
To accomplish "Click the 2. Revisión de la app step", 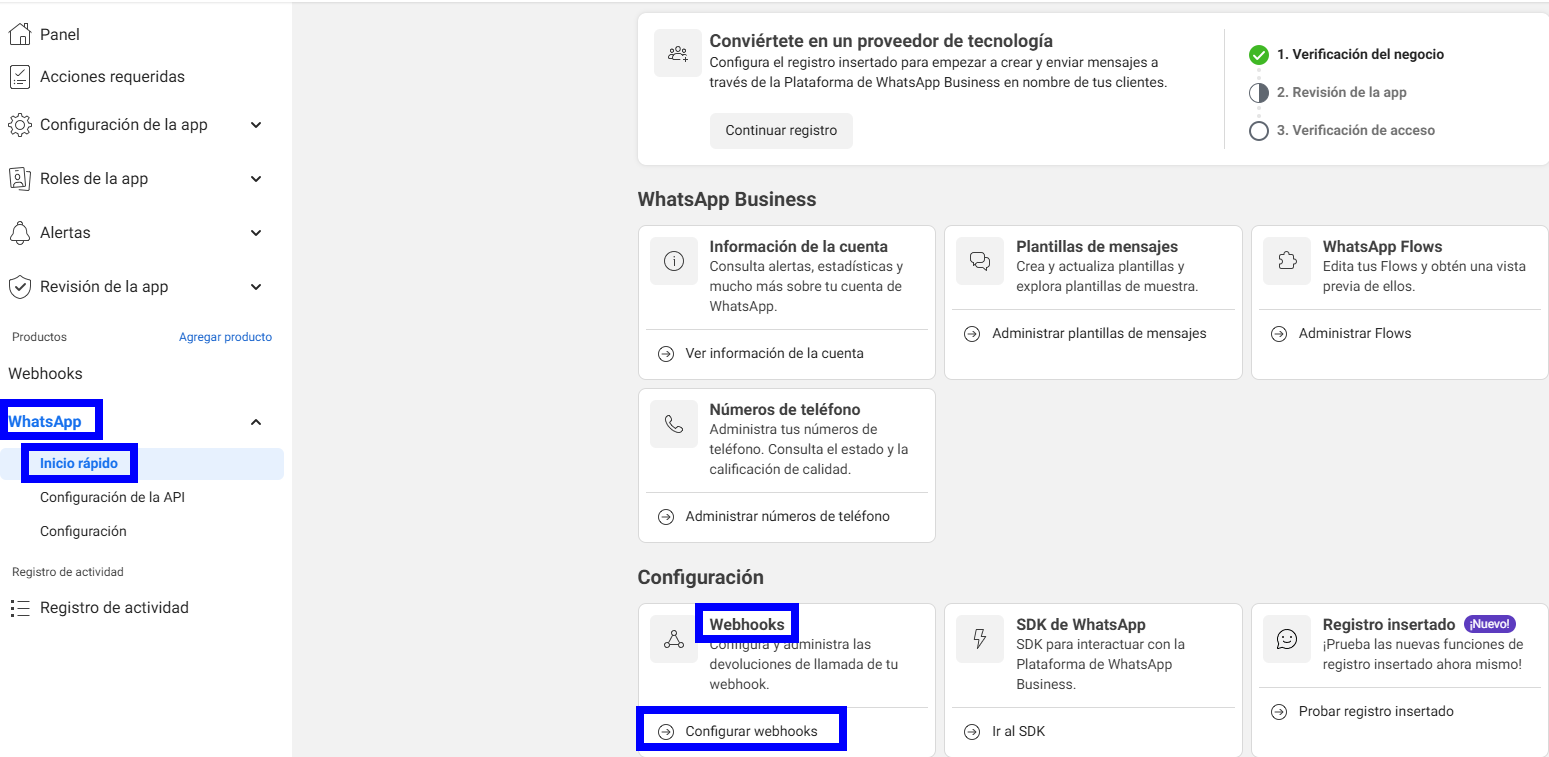I will 1341,93.
